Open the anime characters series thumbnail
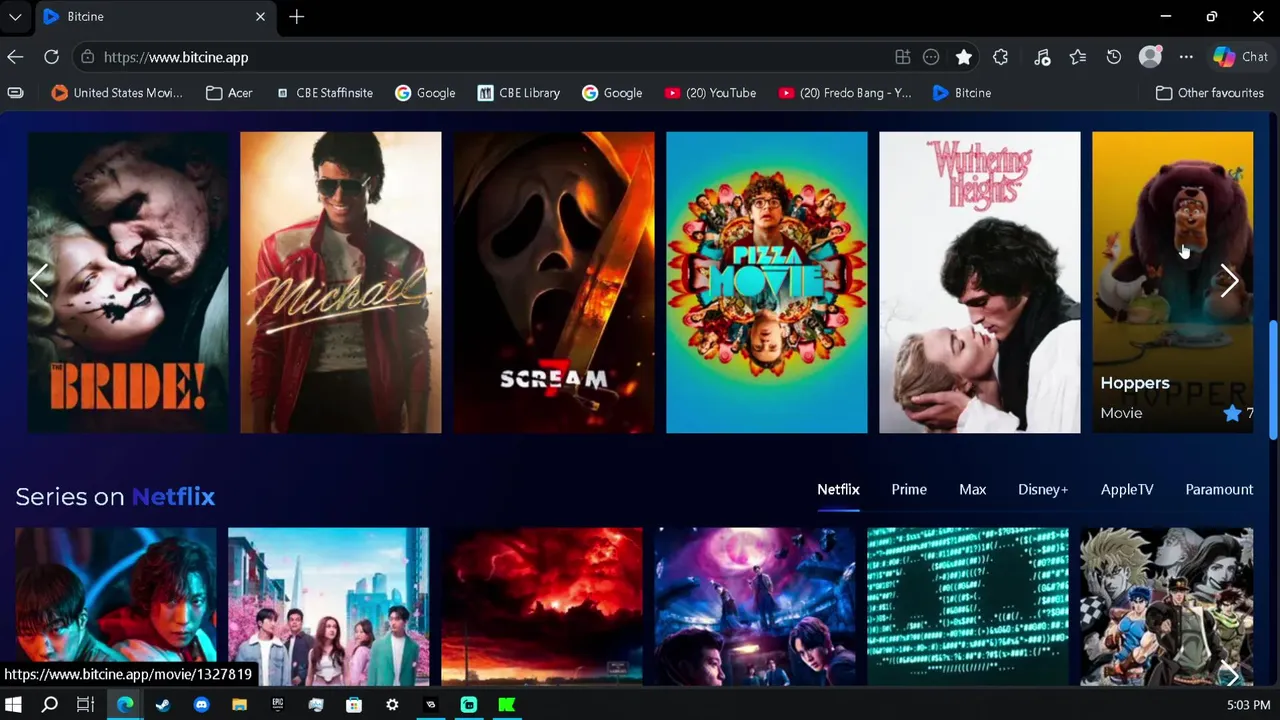Screen dimensions: 1280x720 tap(1166, 606)
